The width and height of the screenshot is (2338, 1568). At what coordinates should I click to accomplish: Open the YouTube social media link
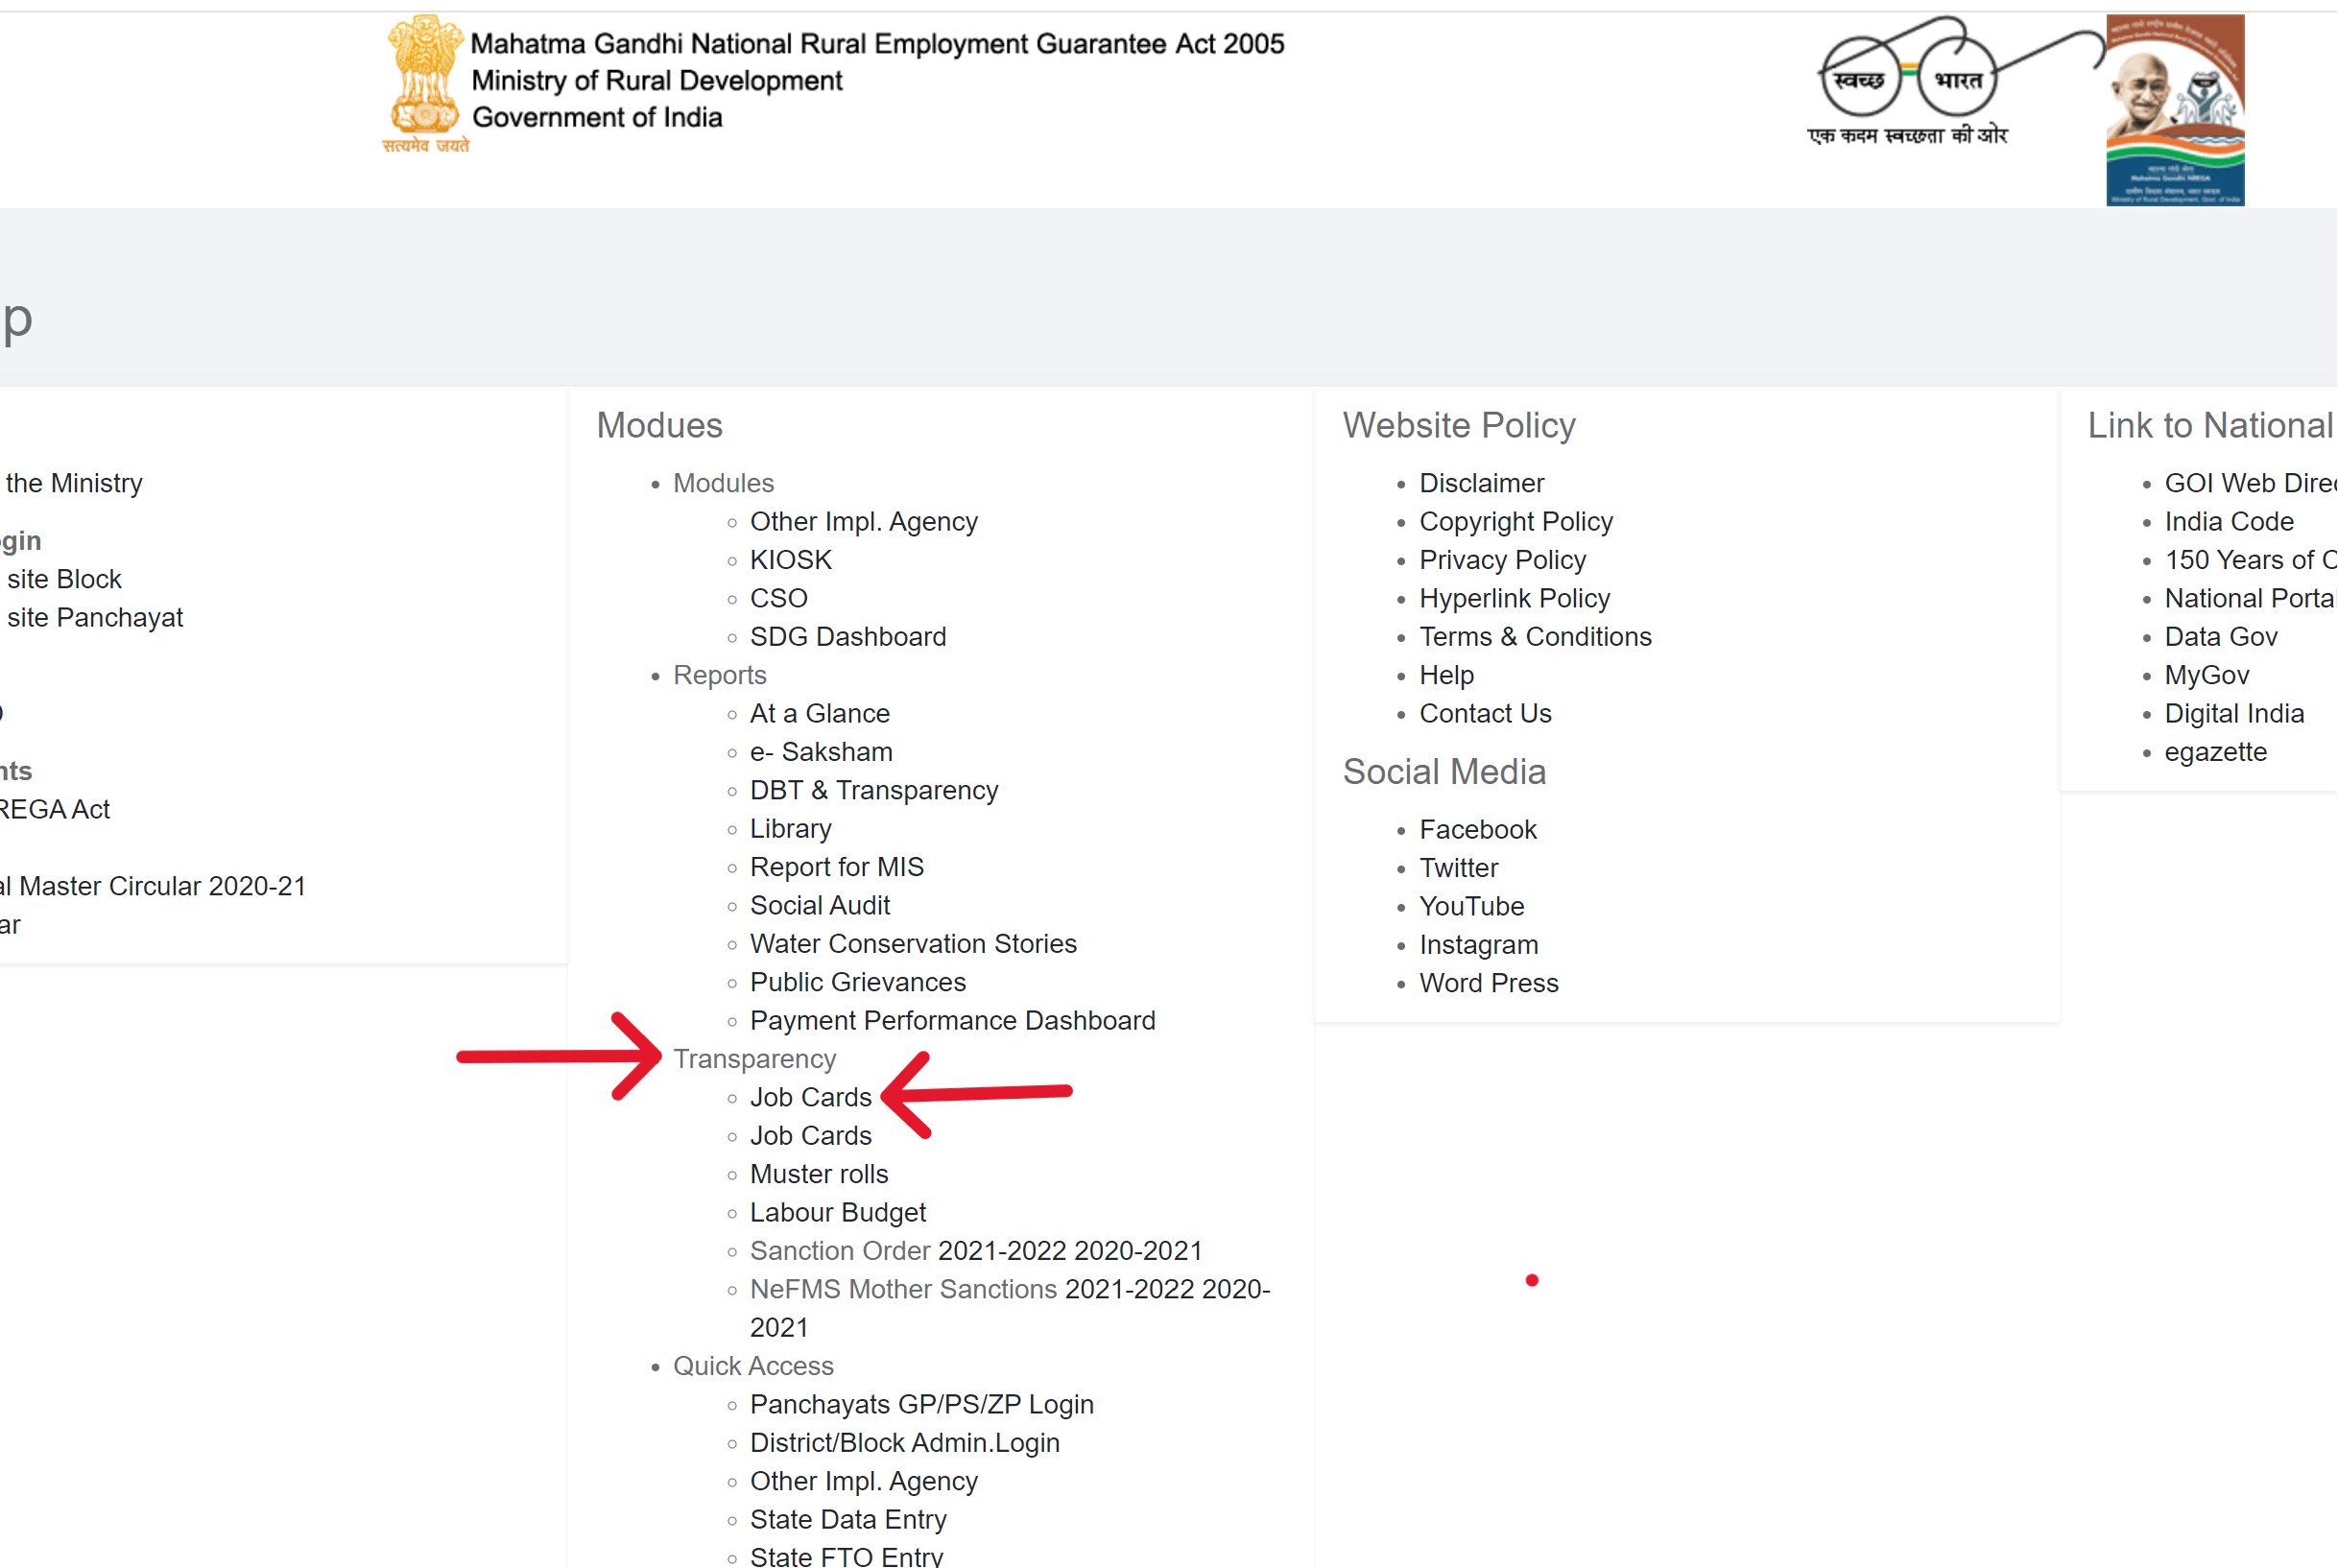click(x=1471, y=907)
